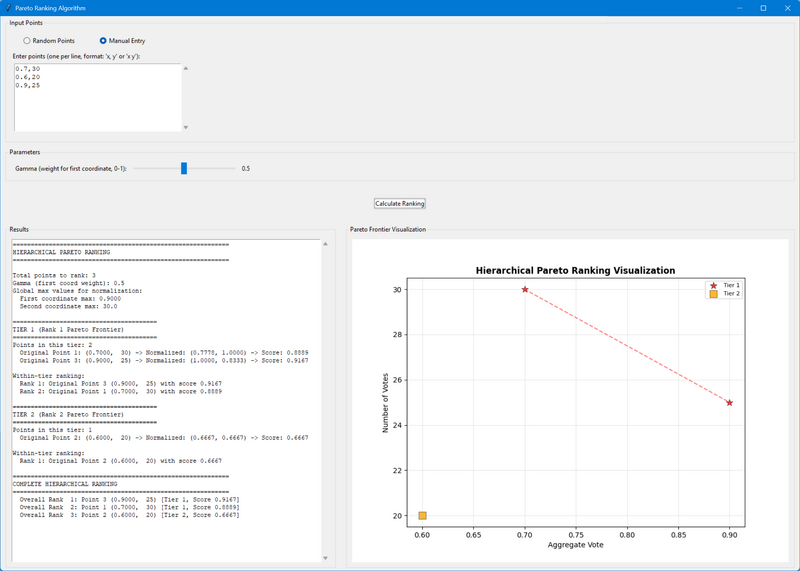Image resolution: width=800 pixels, height=571 pixels.
Task: Click the 'TIER 1 (Rank 1 Pareto Frontier)' heading
Action: coord(68,330)
